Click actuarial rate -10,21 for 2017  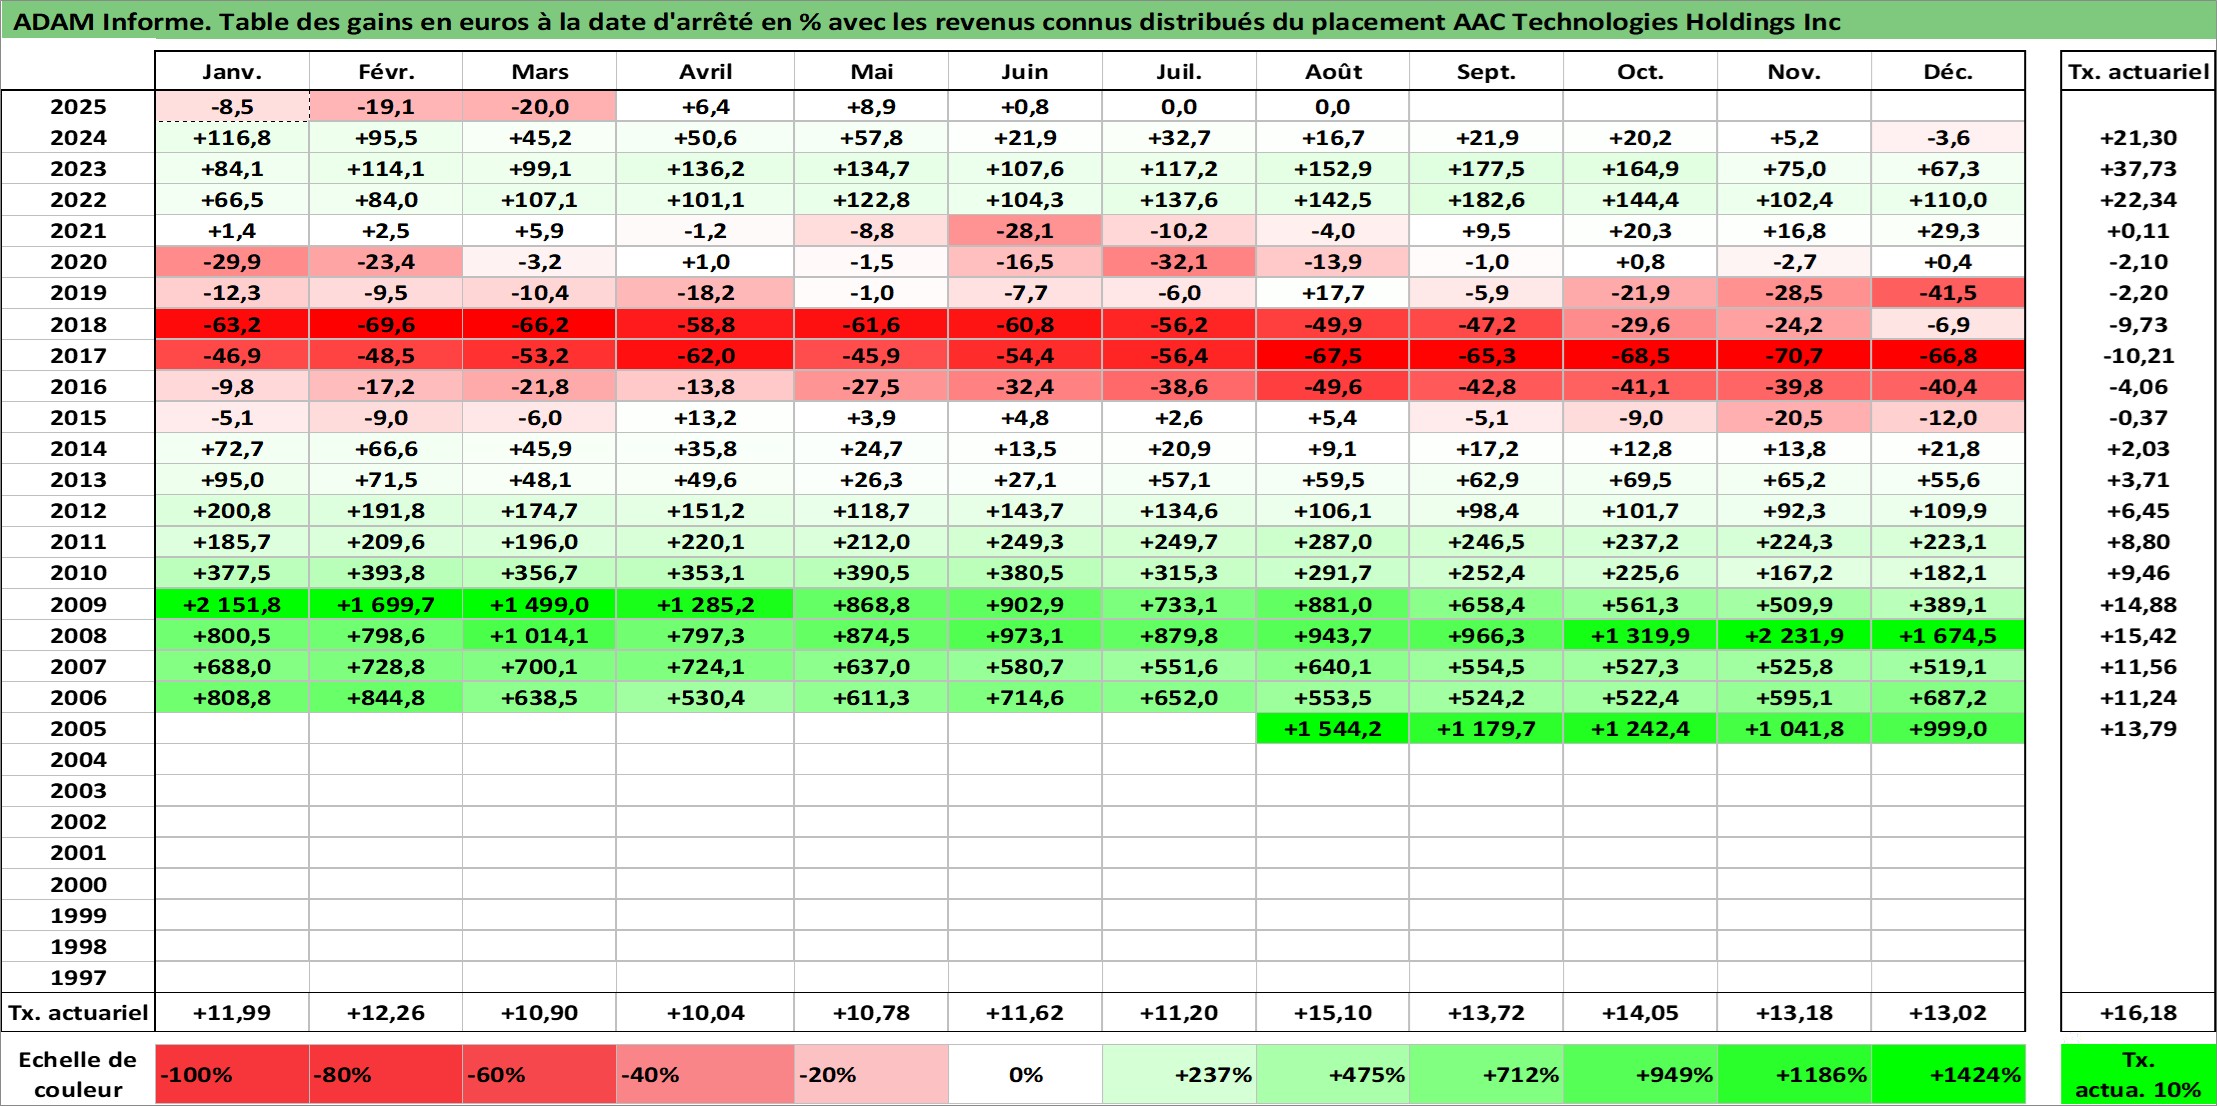point(2138,356)
